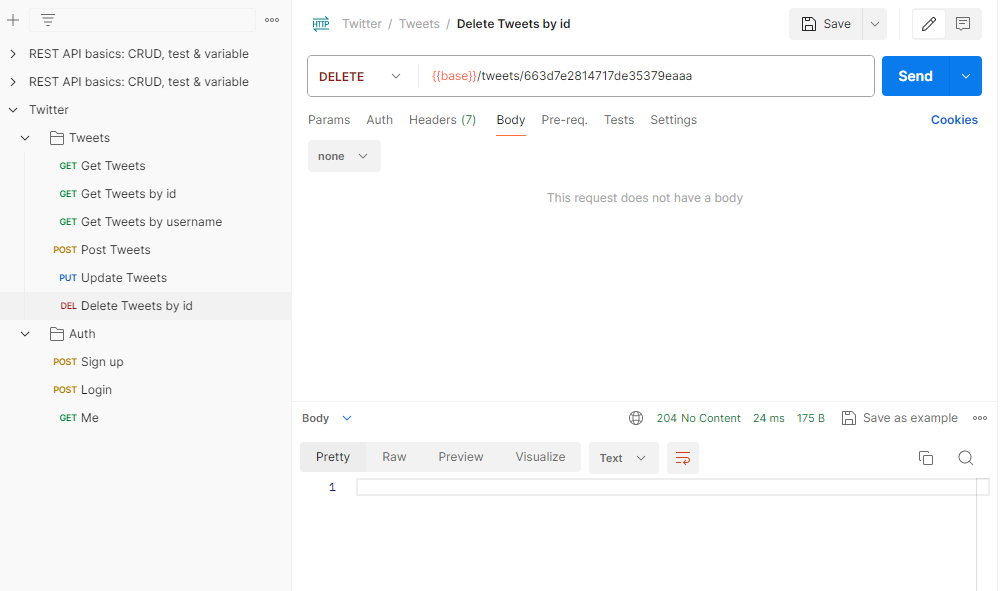
Task: Switch to the Auth tab
Action: pos(379,120)
